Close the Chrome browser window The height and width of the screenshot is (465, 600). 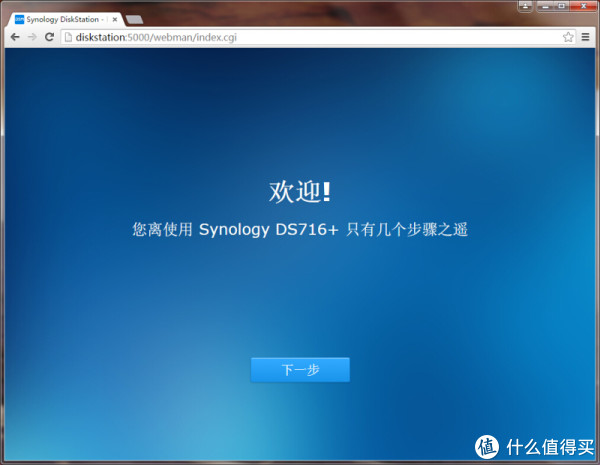tap(582, 8)
